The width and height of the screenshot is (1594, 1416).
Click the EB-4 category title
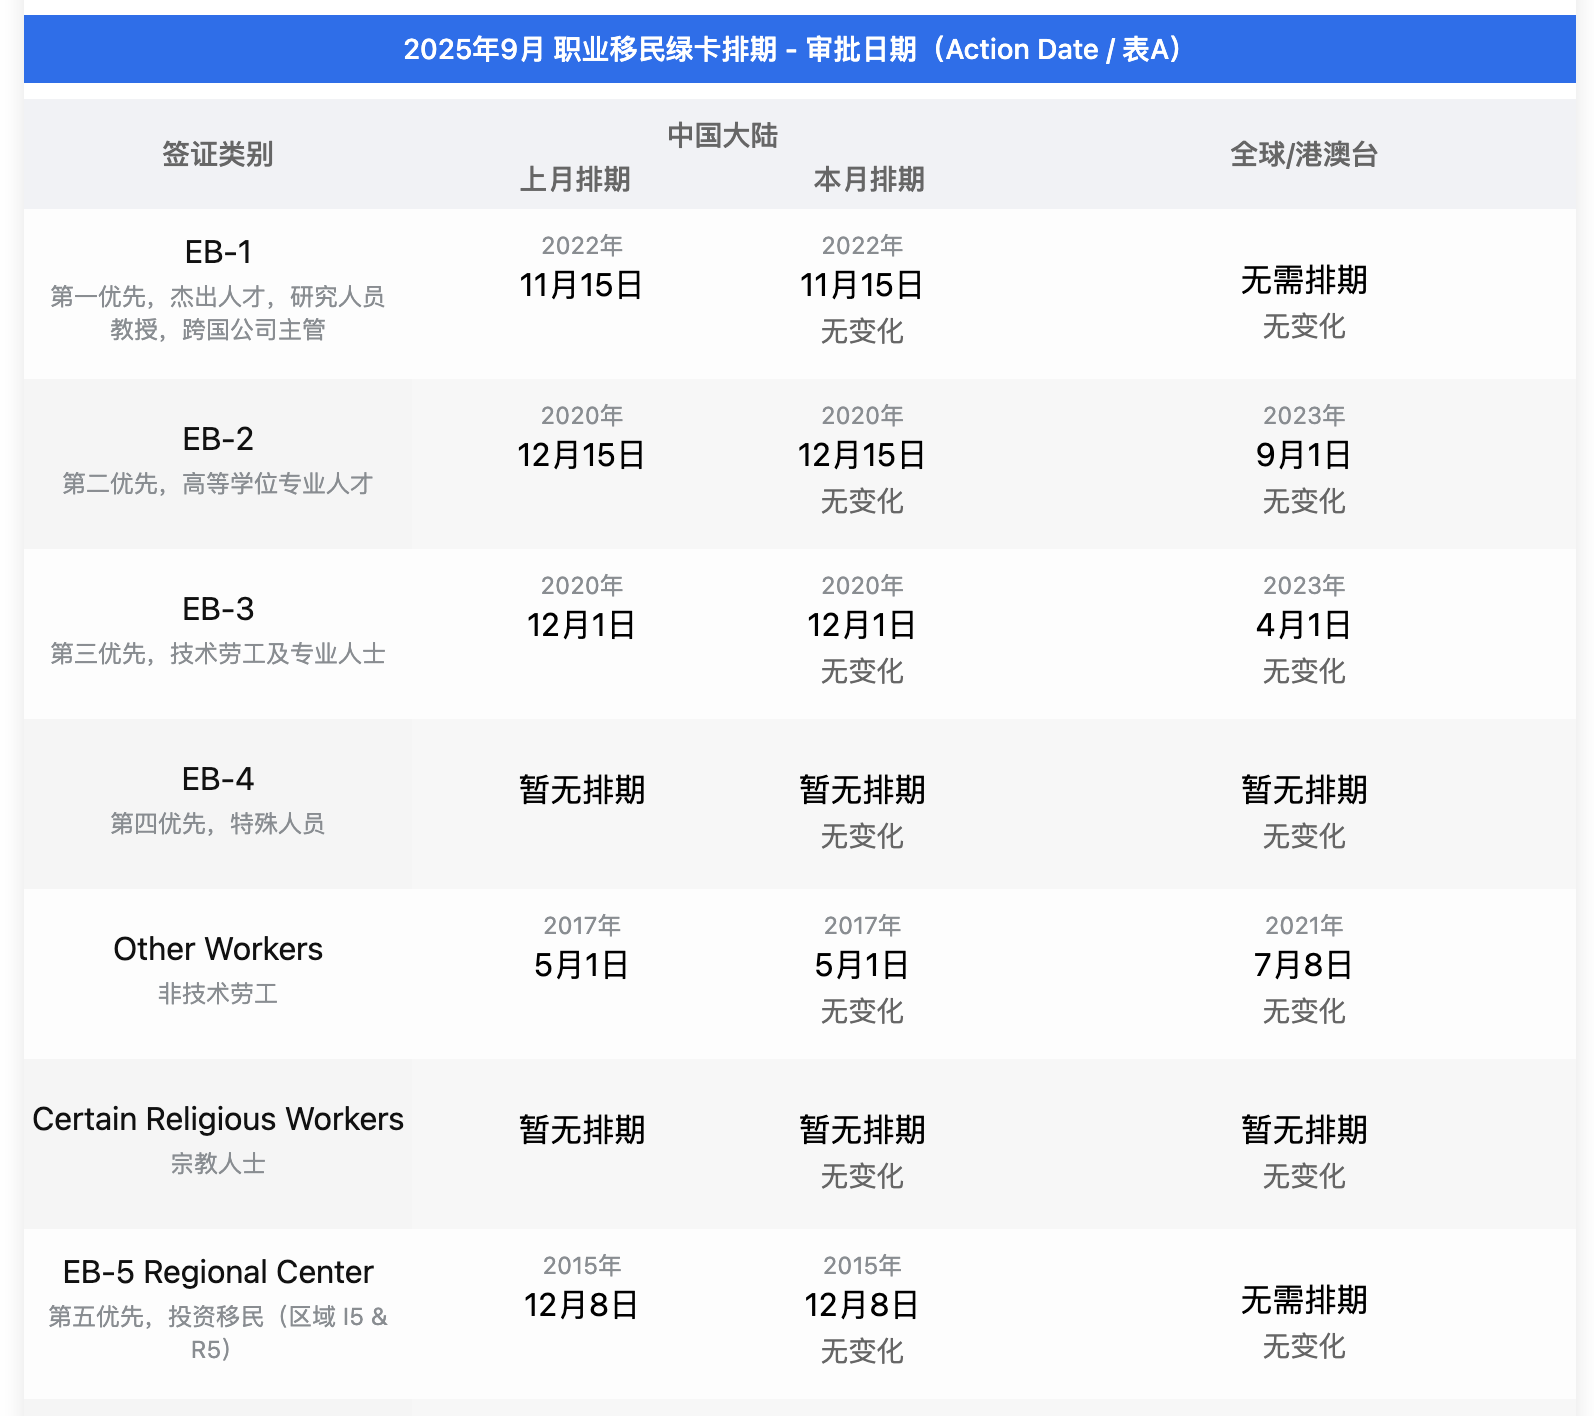click(218, 779)
